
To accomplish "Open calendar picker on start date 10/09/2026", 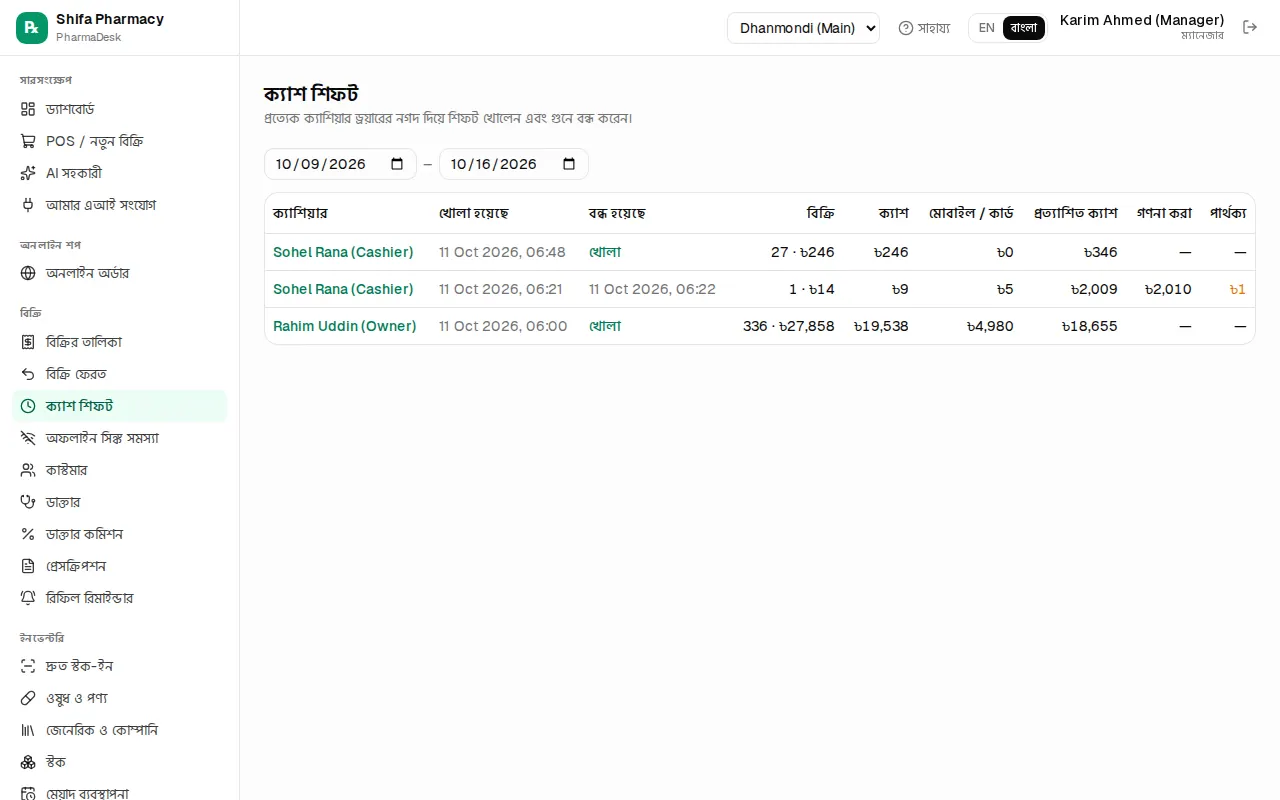I will 397,164.
